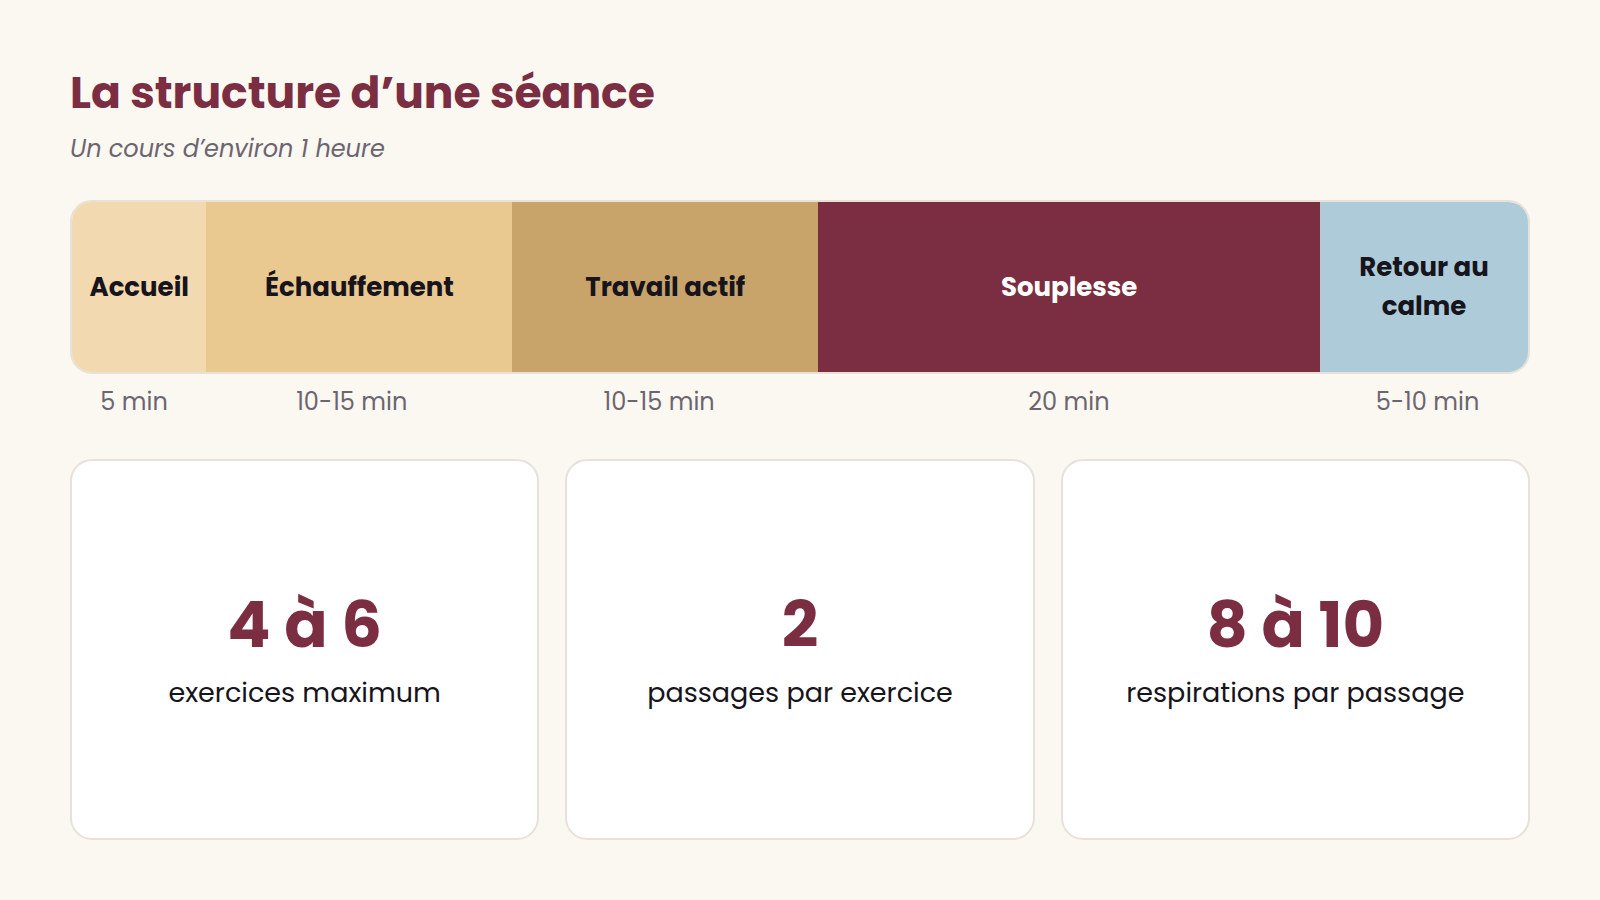Click the title "La structure d'une séance"
This screenshot has width=1600, height=900.
point(362,93)
